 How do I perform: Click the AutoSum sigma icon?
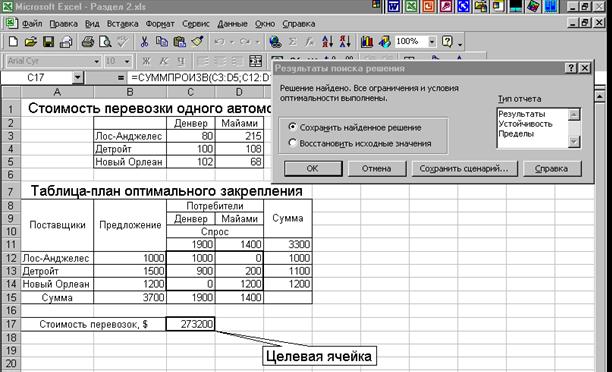[x=292, y=42]
